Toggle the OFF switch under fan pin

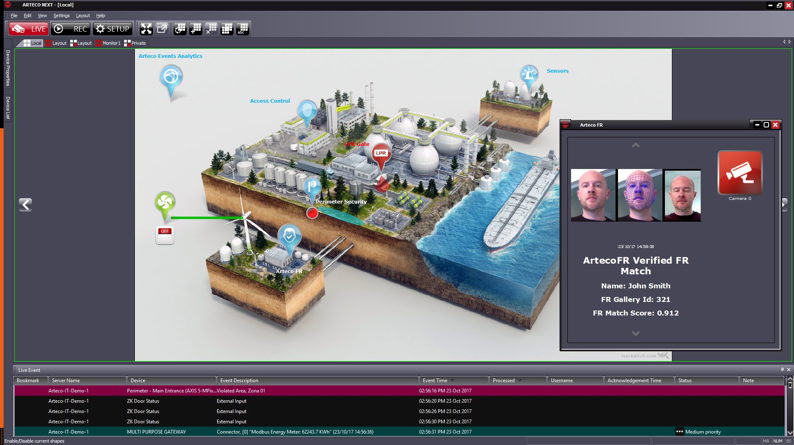[165, 236]
